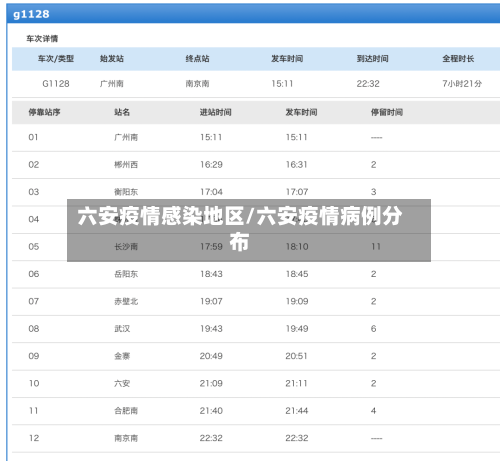This screenshot has height=461, width=500.
Task: Select stop number 07 in the table
Action: pos(34,301)
